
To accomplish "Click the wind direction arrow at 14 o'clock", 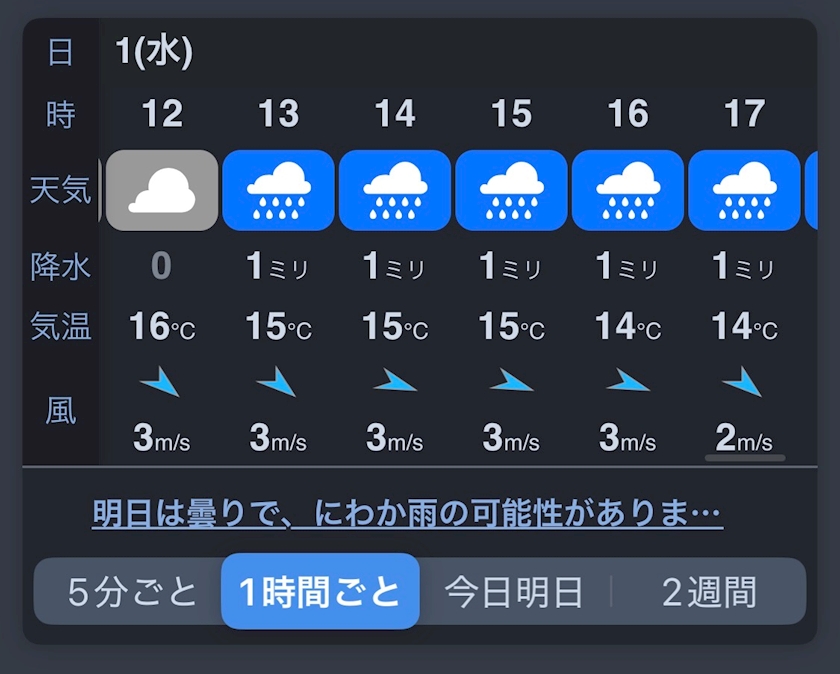I will 394,382.
